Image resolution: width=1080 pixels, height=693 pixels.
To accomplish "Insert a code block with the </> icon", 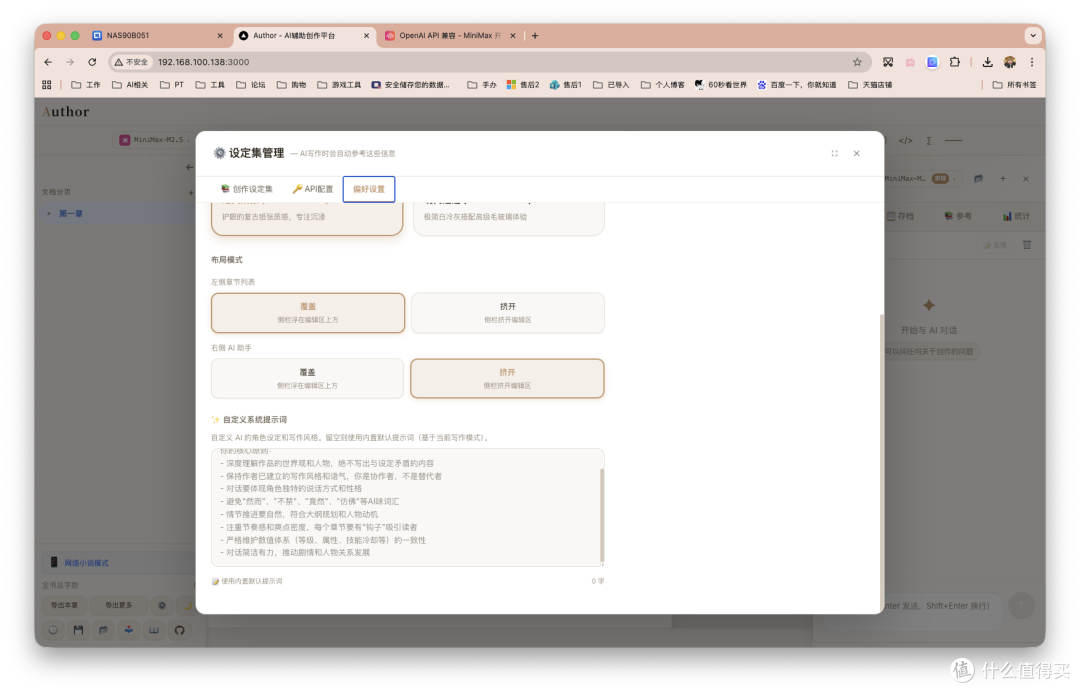I will coord(906,141).
